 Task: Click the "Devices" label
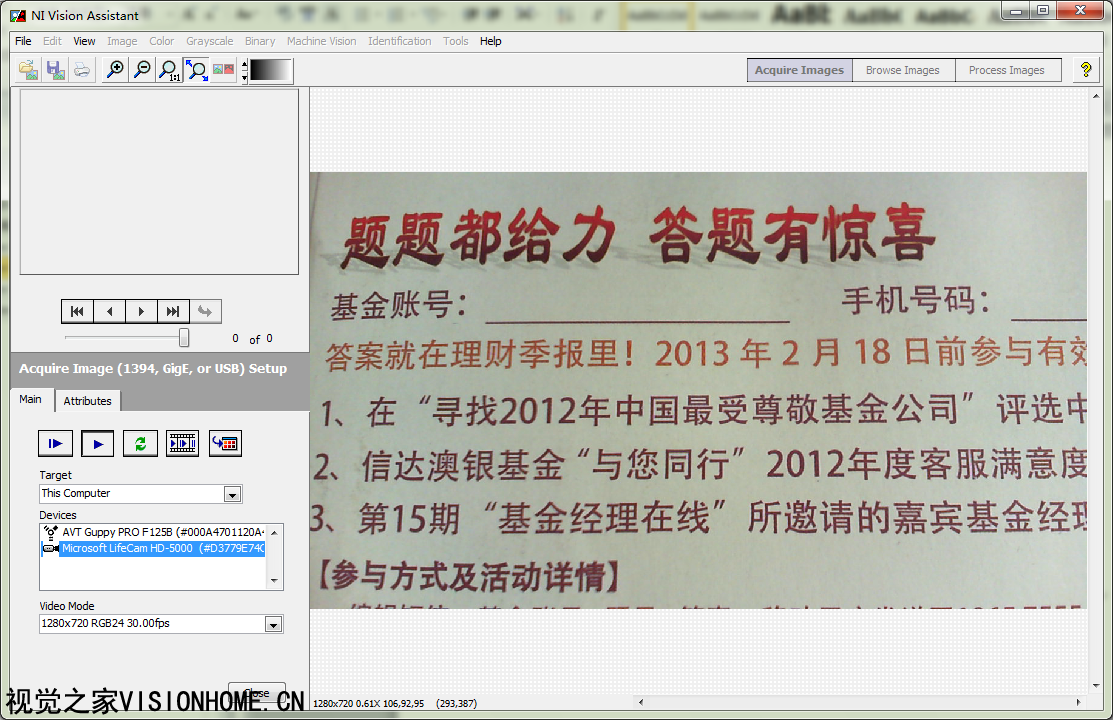(57, 515)
